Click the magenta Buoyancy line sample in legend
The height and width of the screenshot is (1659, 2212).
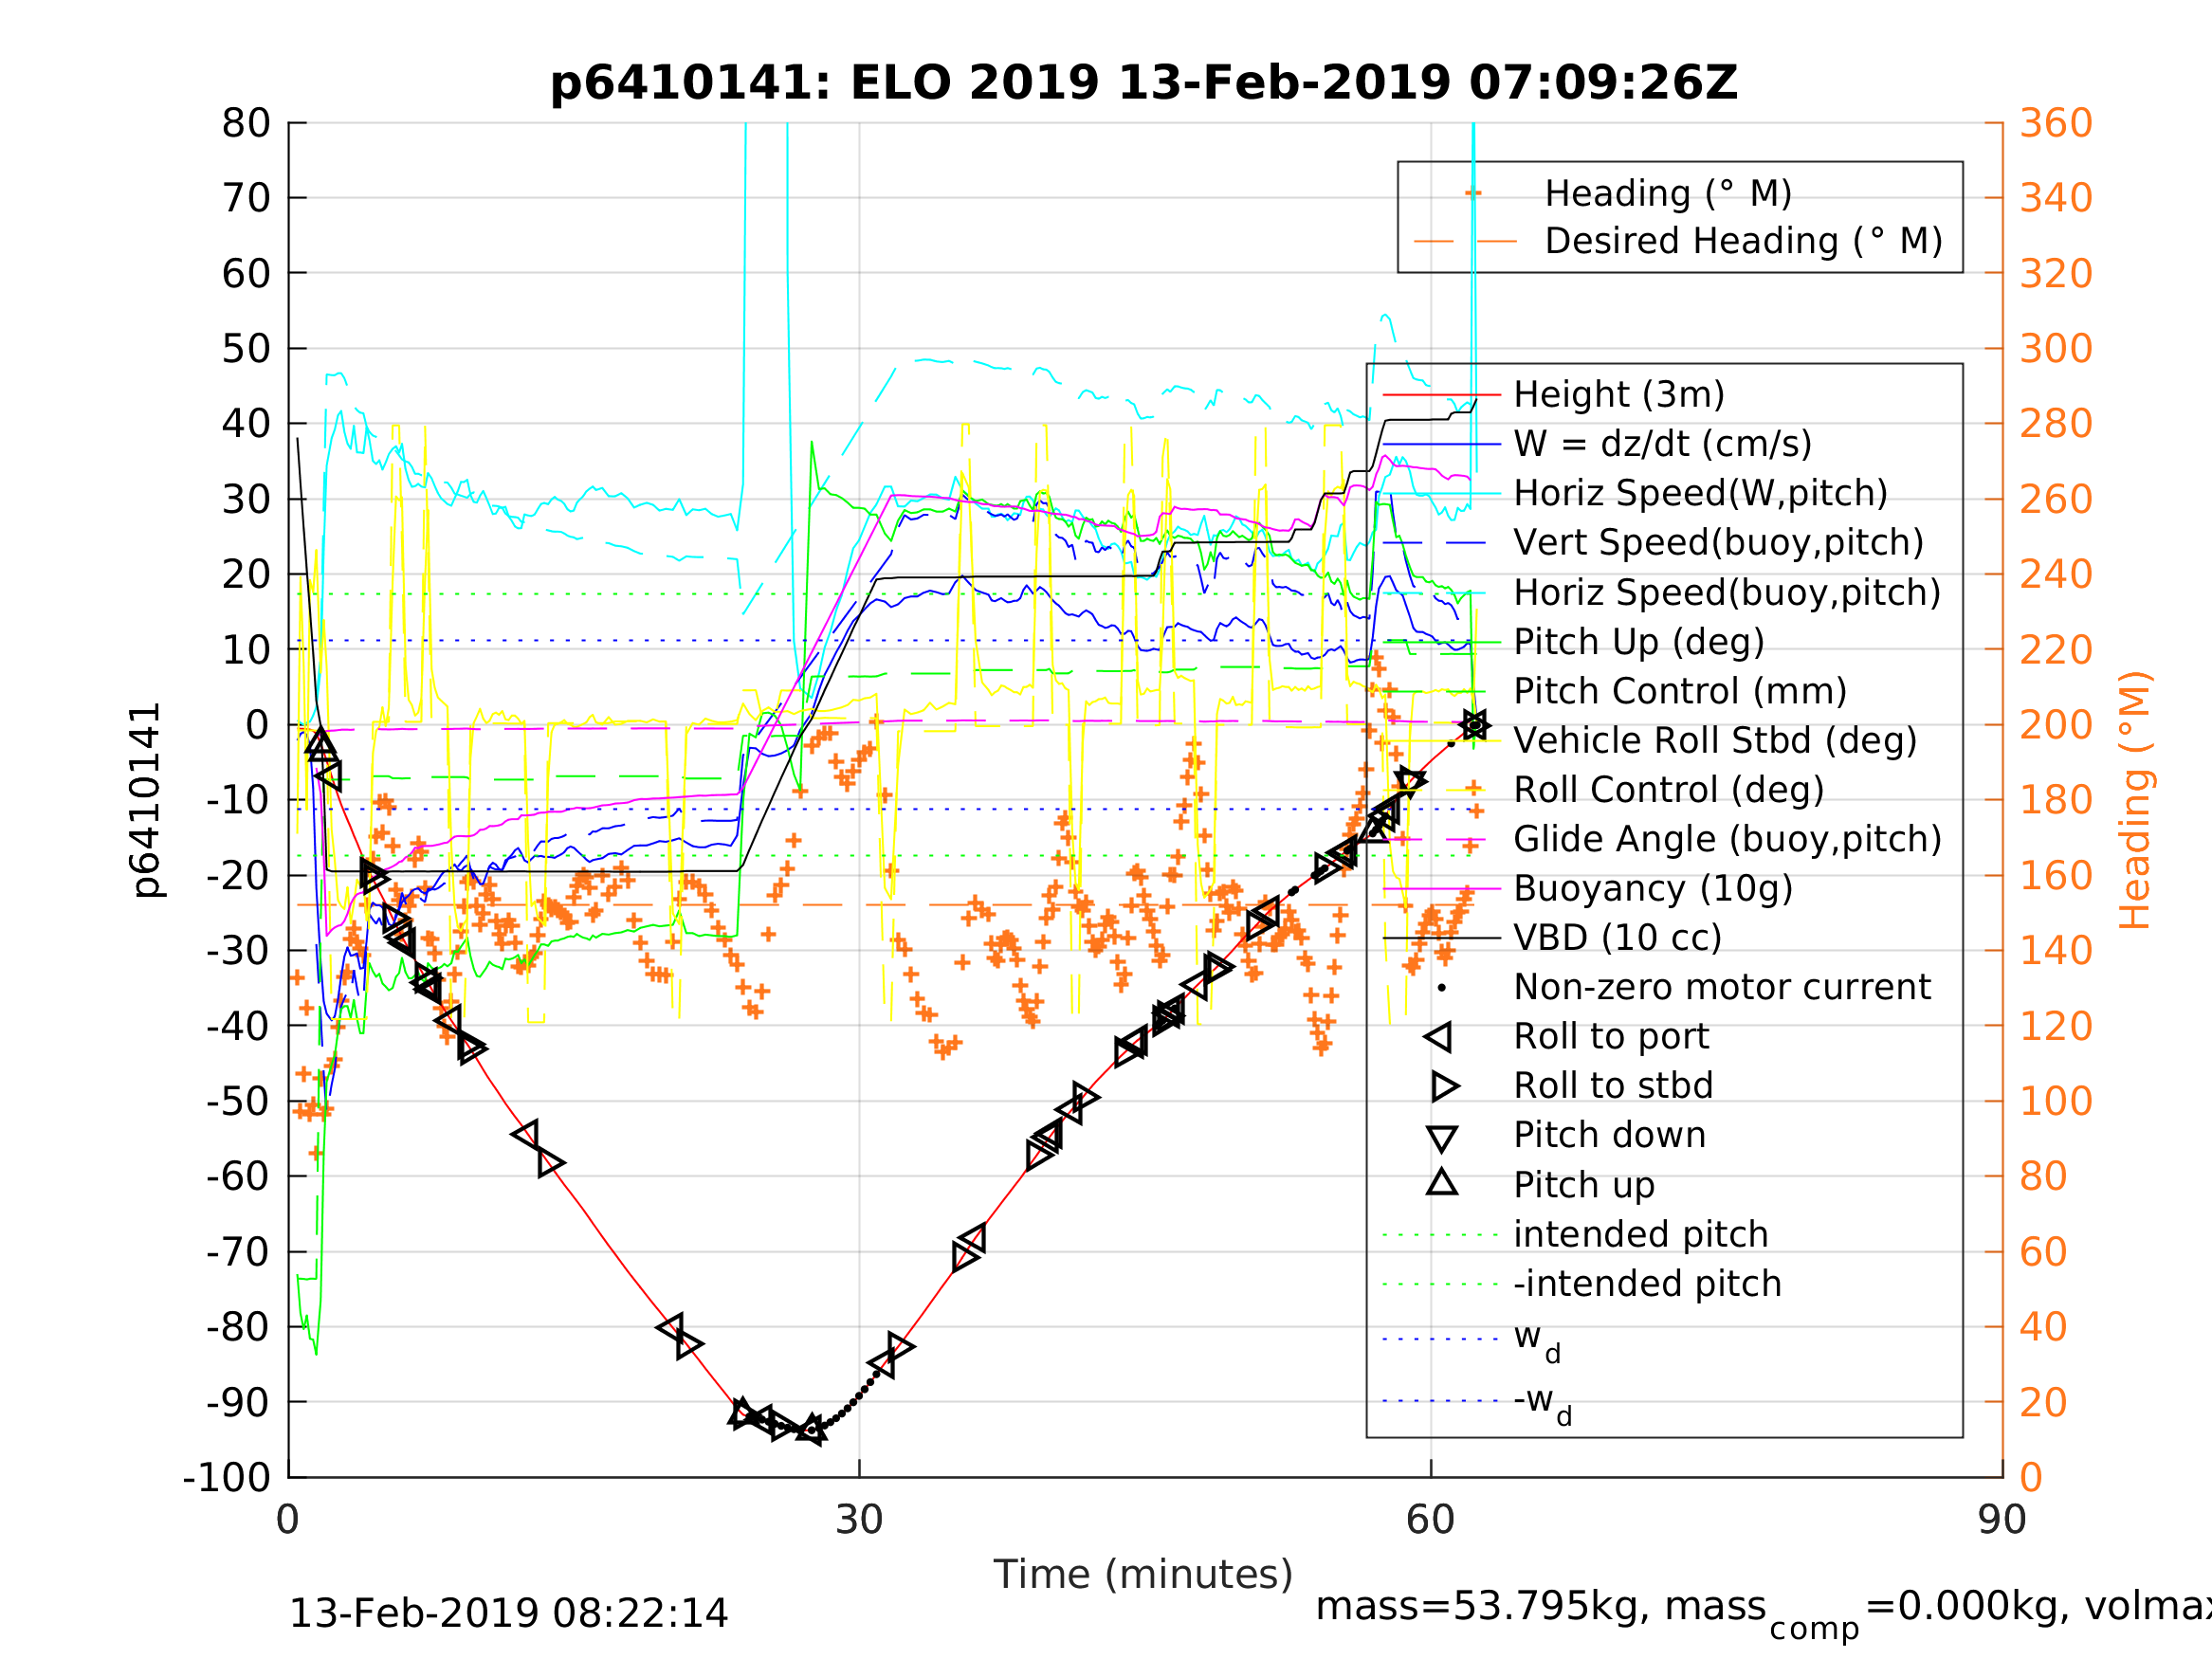1442,888
